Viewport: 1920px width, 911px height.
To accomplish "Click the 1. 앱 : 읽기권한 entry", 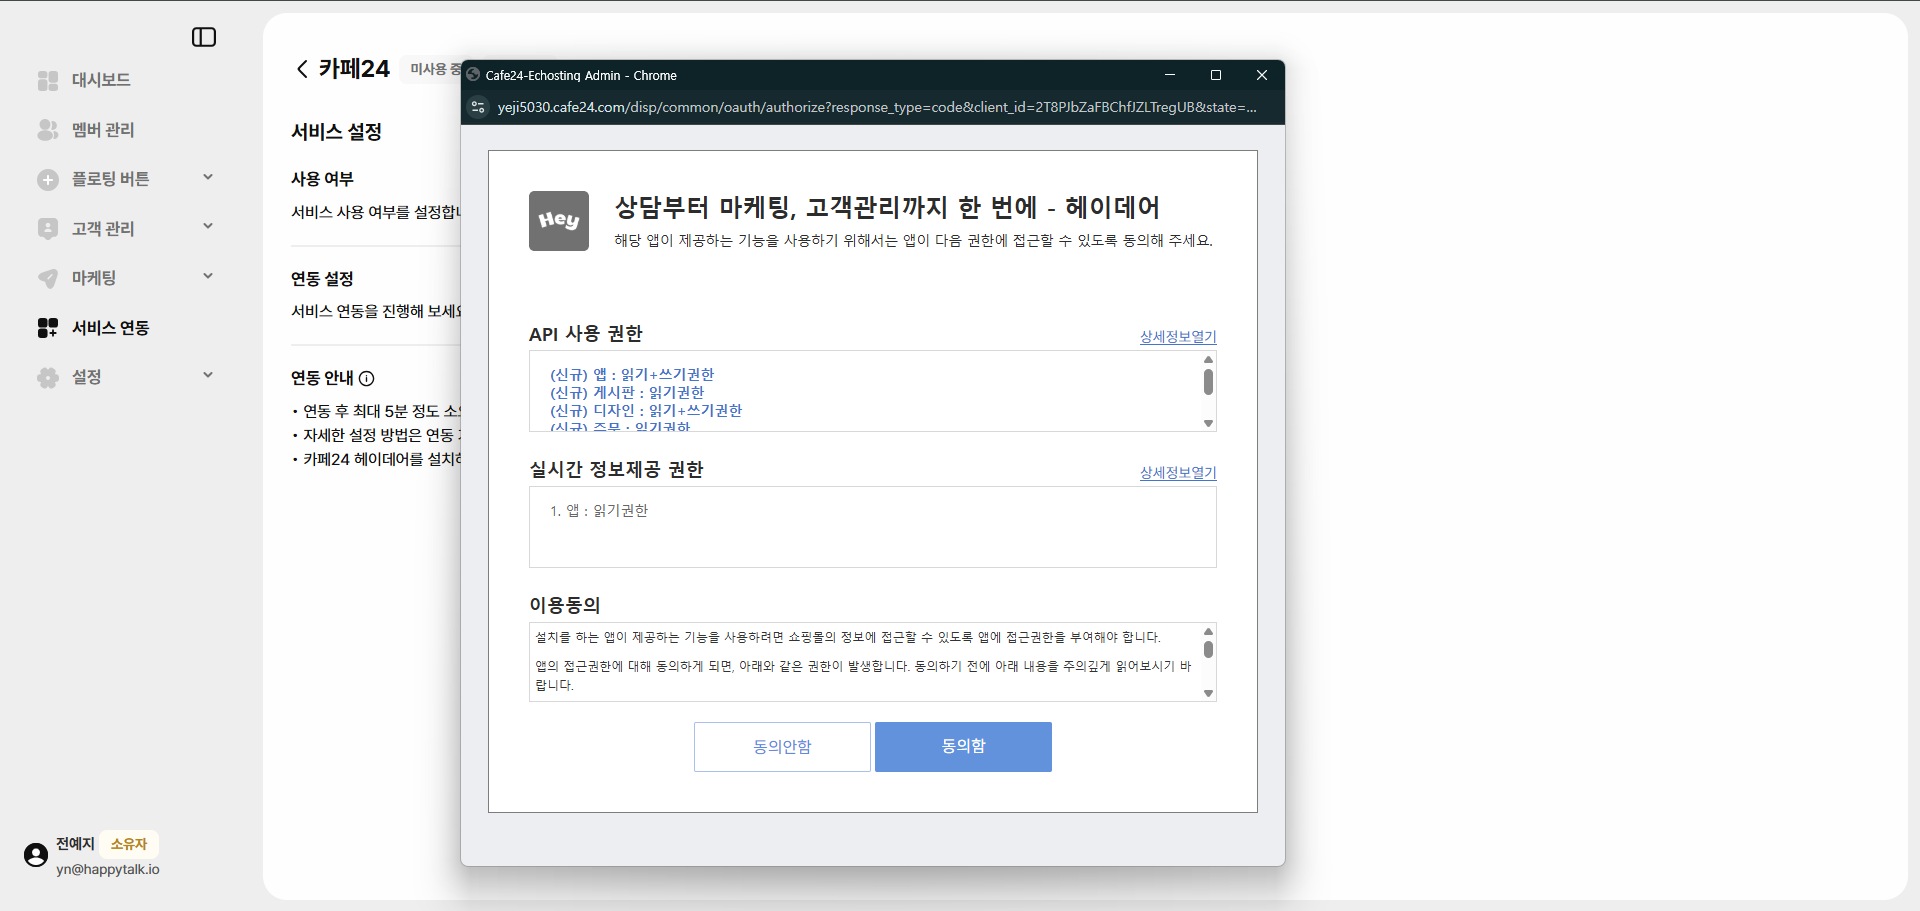I will point(598,511).
